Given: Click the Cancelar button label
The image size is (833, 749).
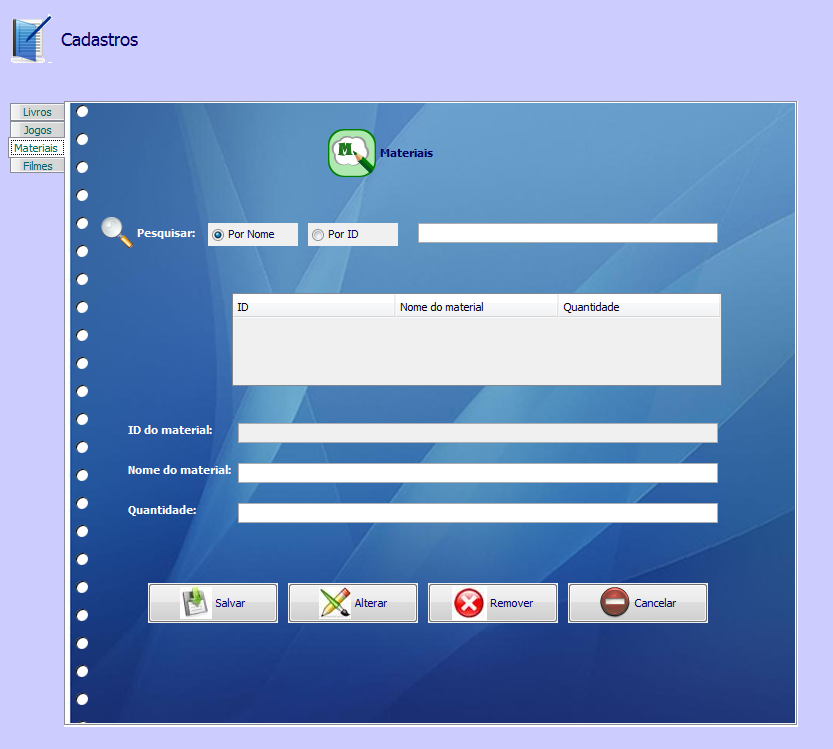Looking at the screenshot, I should (x=655, y=603).
